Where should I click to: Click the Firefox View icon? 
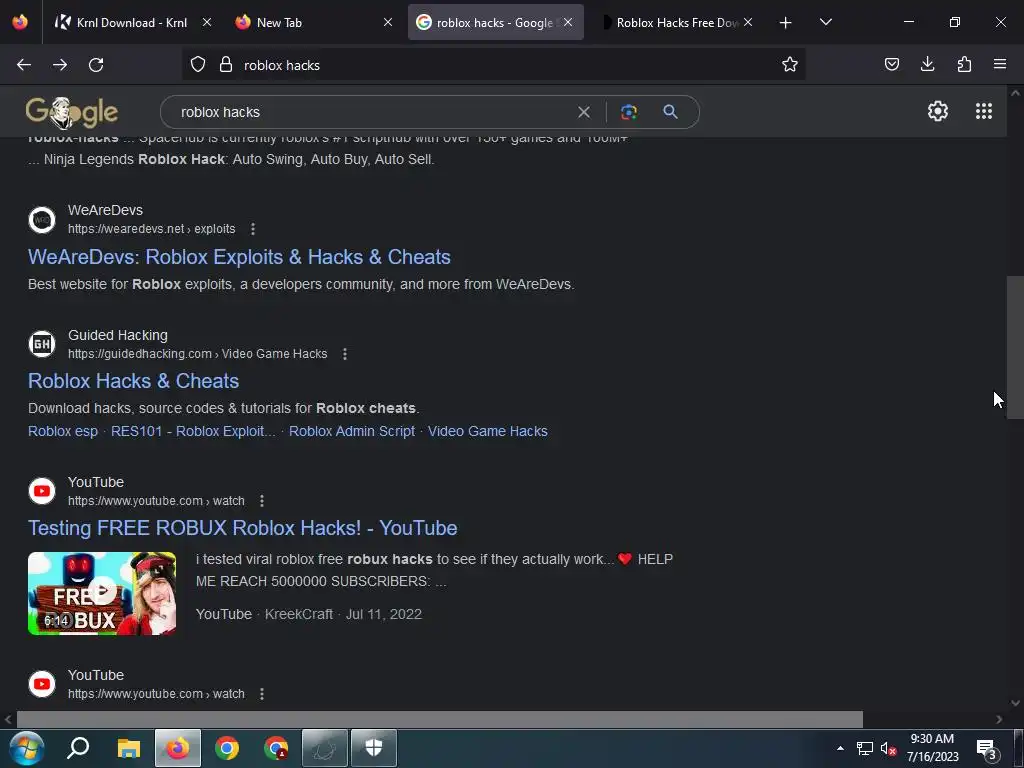pos(20,22)
